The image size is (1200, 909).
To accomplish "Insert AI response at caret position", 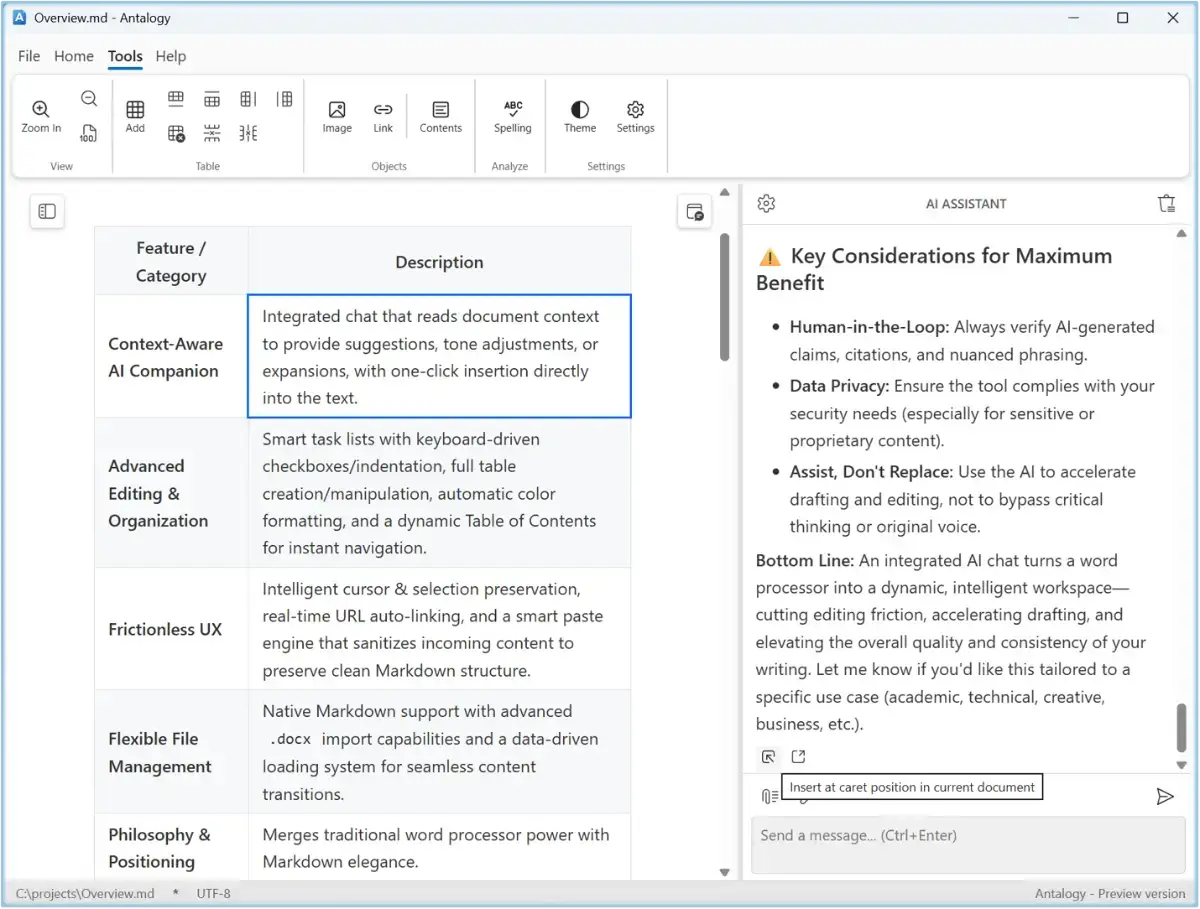I will (767, 757).
